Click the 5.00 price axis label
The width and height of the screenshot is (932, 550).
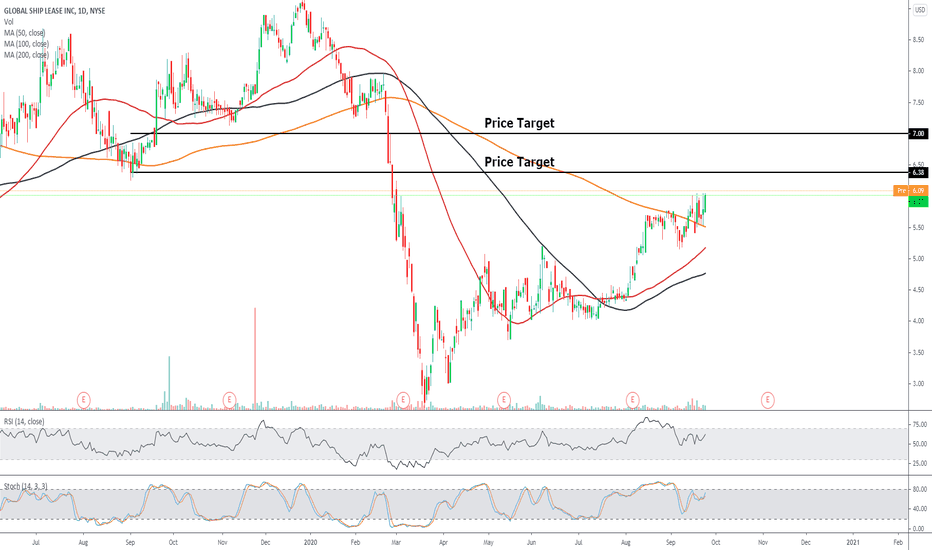pyautogui.click(x=918, y=259)
